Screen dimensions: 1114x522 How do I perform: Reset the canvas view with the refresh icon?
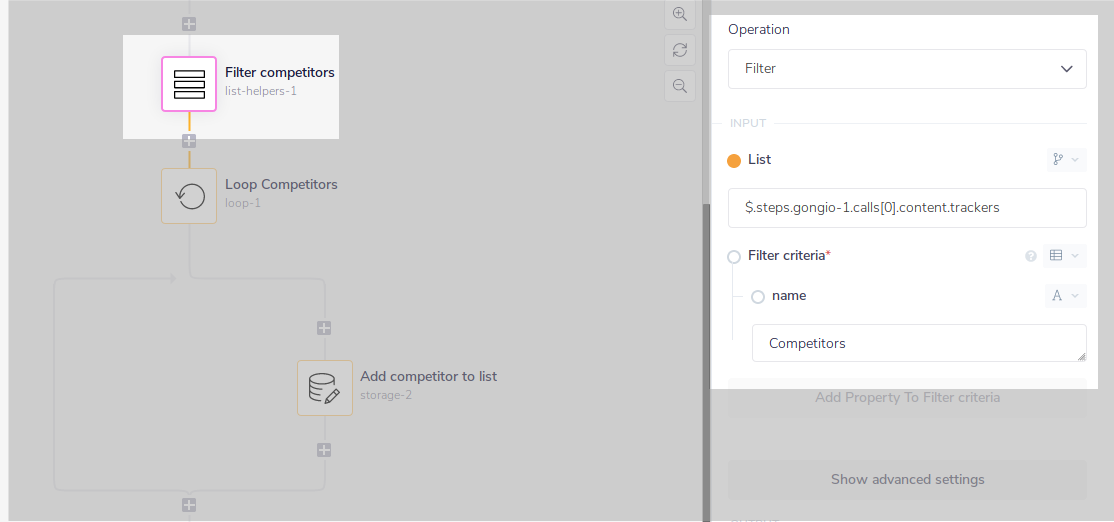pyautogui.click(x=680, y=50)
